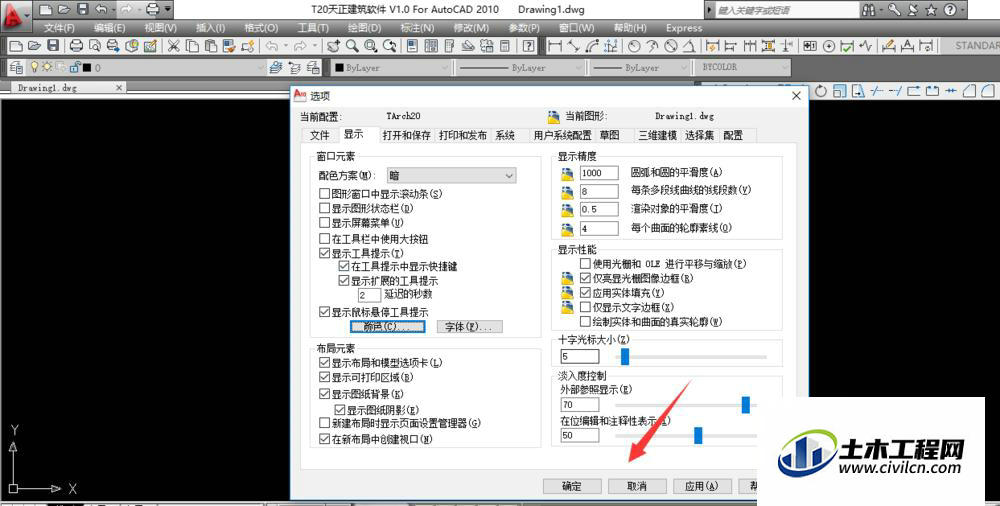Click Angular dimension tool icon
Viewport: 1000px width, 506px height.
[x=689, y=46]
